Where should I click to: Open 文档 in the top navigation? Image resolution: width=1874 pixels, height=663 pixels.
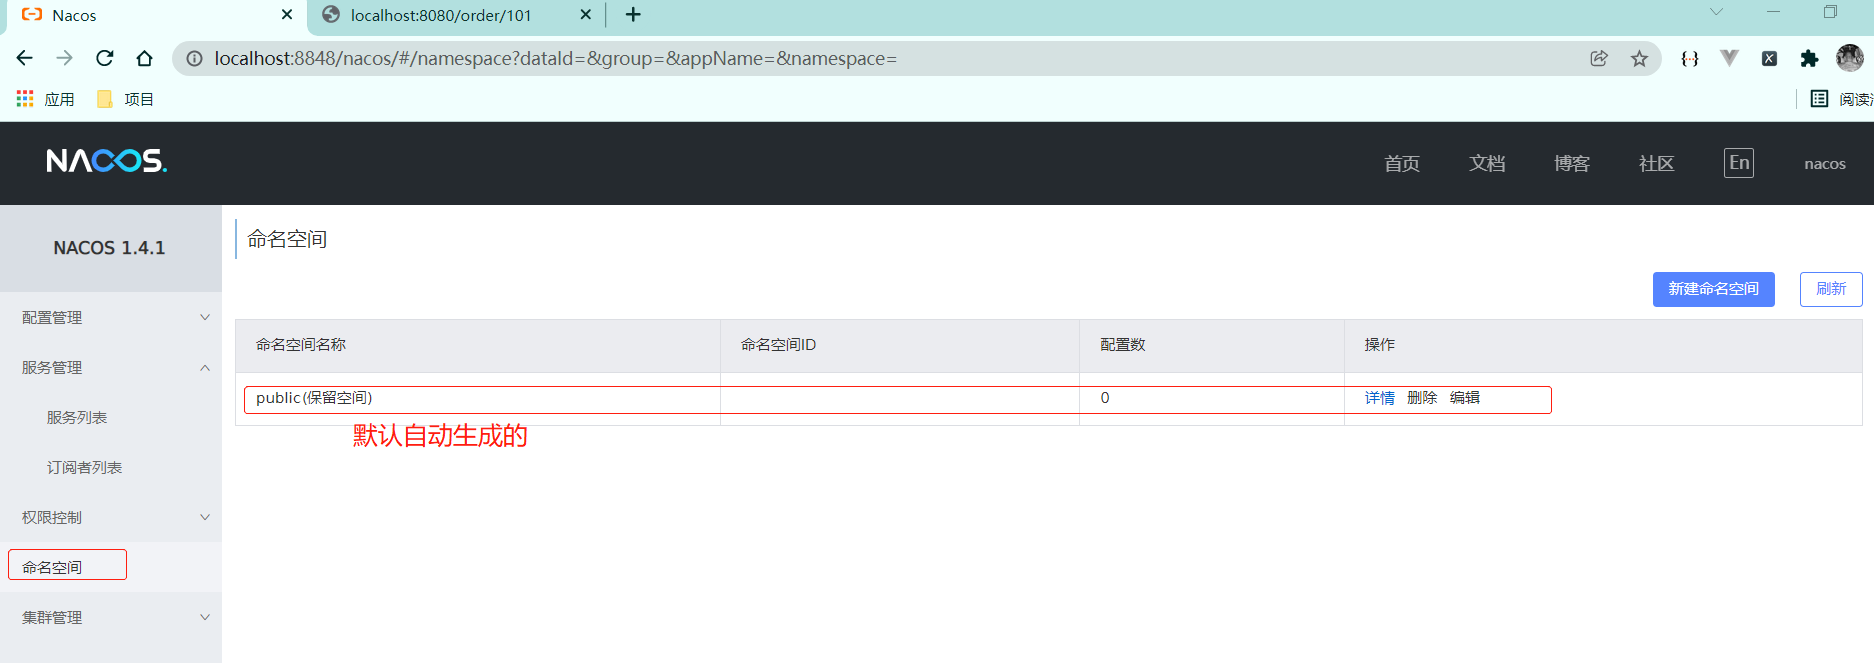click(x=1487, y=164)
